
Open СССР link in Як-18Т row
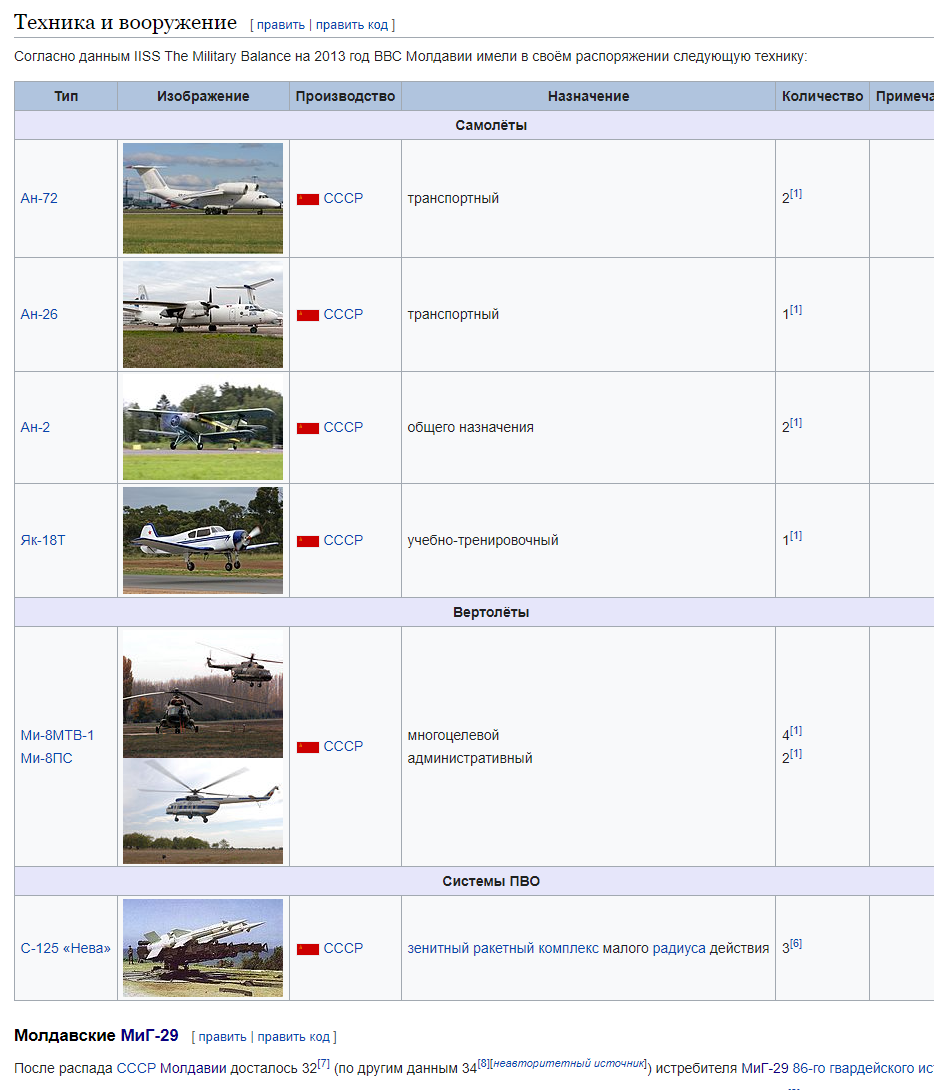343,540
